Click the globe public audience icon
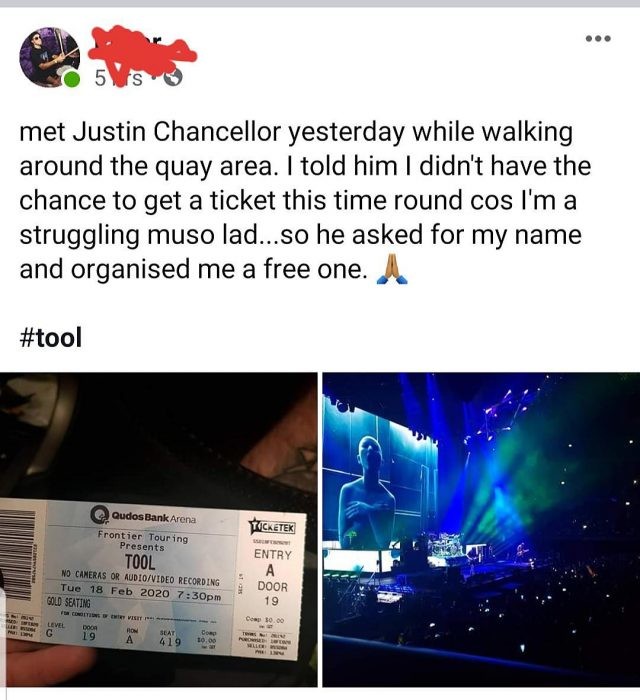The width and height of the screenshot is (640, 700). pos(173,79)
